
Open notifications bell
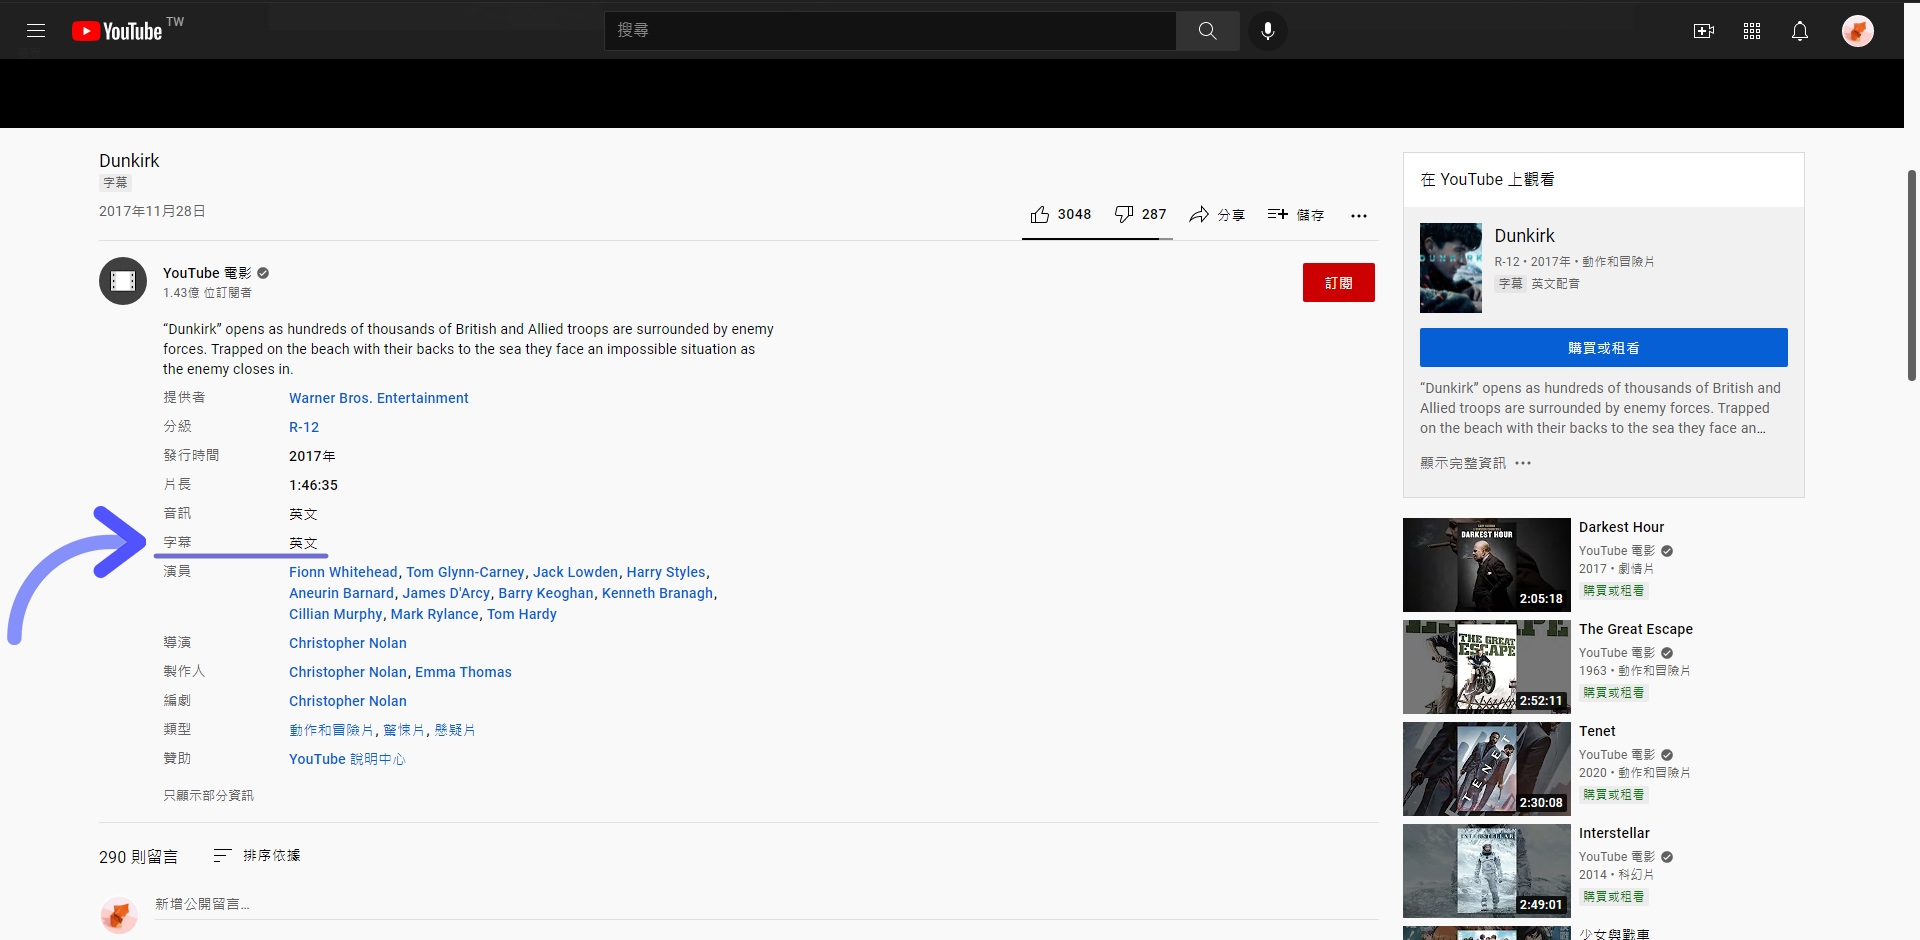coord(1800,31)
